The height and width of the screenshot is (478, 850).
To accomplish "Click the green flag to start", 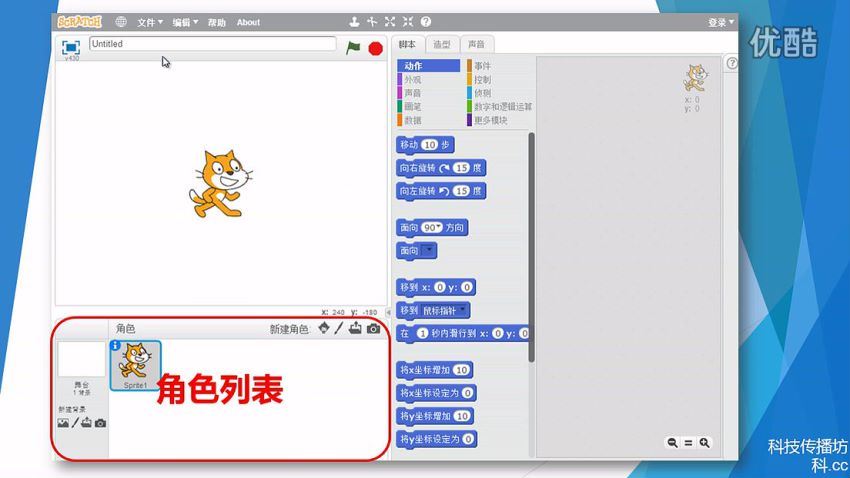I will tap(353, 48).
